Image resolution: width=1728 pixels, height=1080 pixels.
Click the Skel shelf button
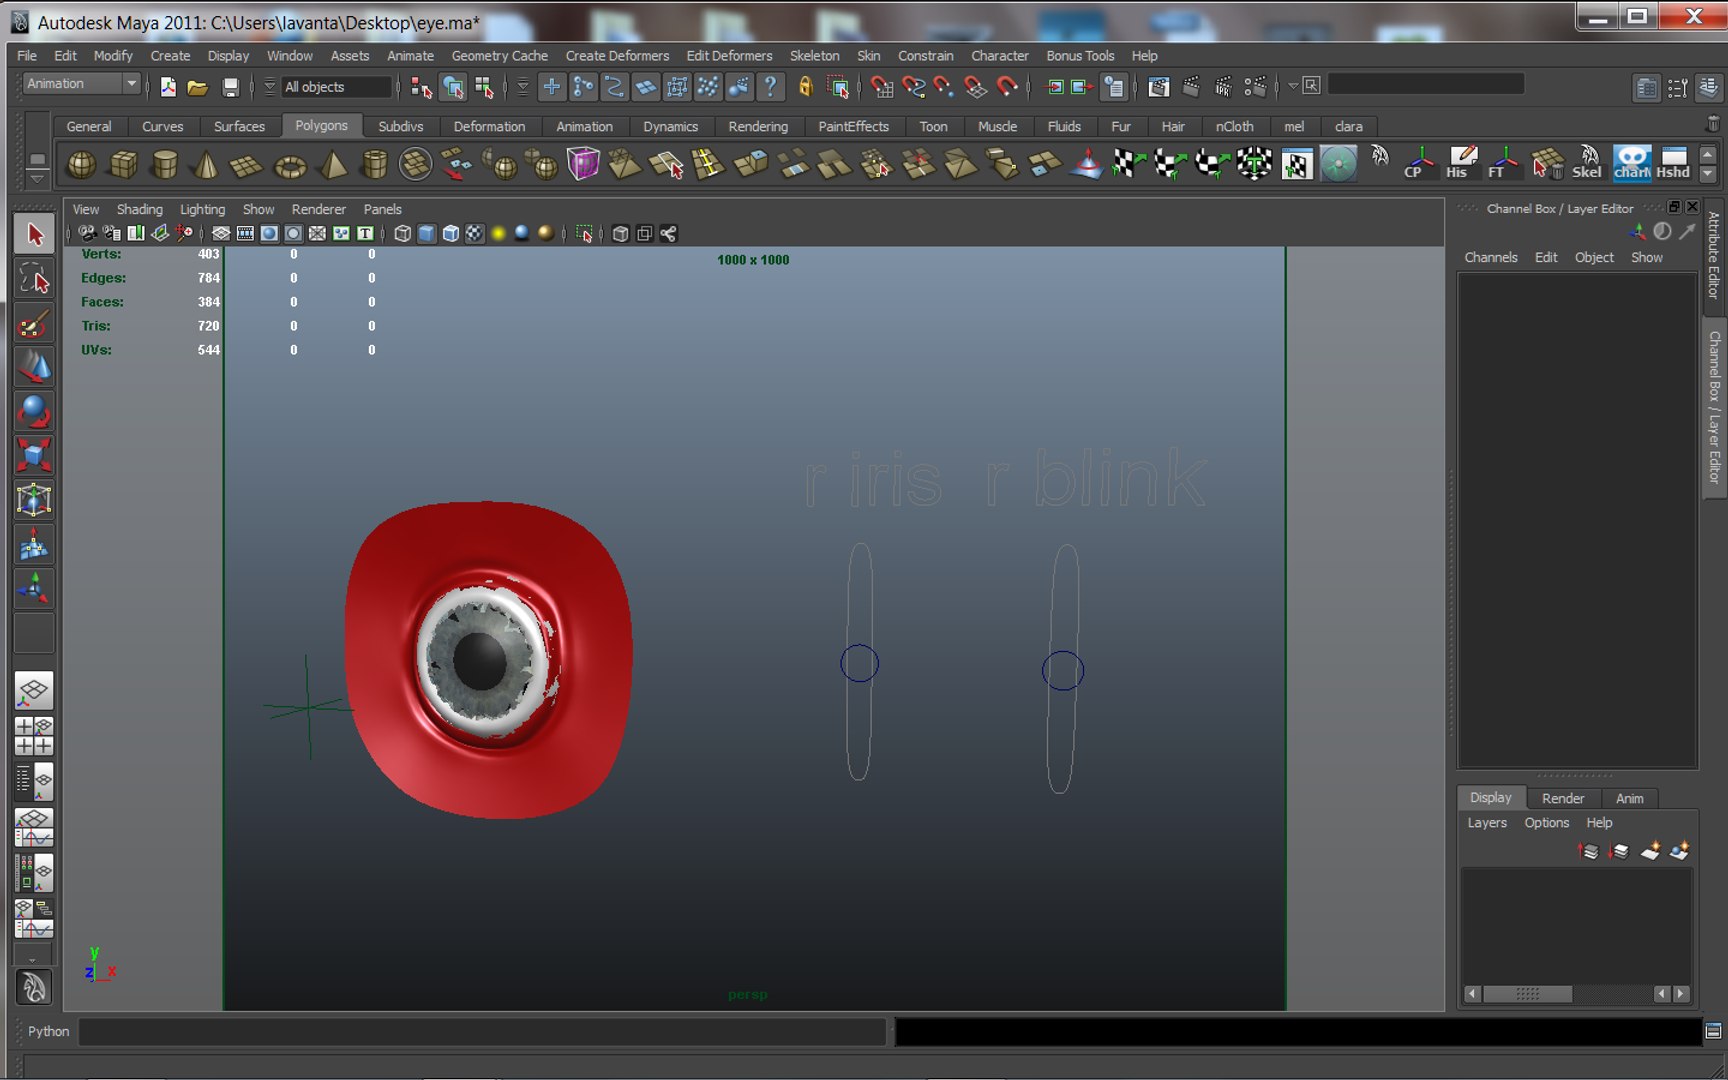click(x=1587, y=163)
